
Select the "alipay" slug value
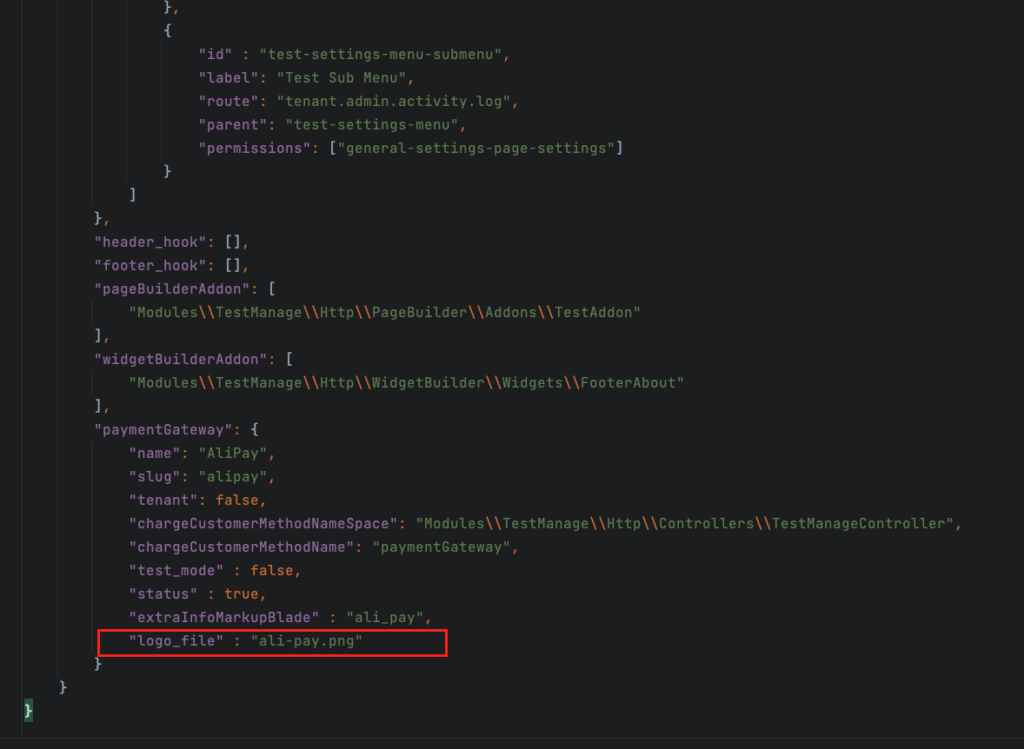[233, 477]
